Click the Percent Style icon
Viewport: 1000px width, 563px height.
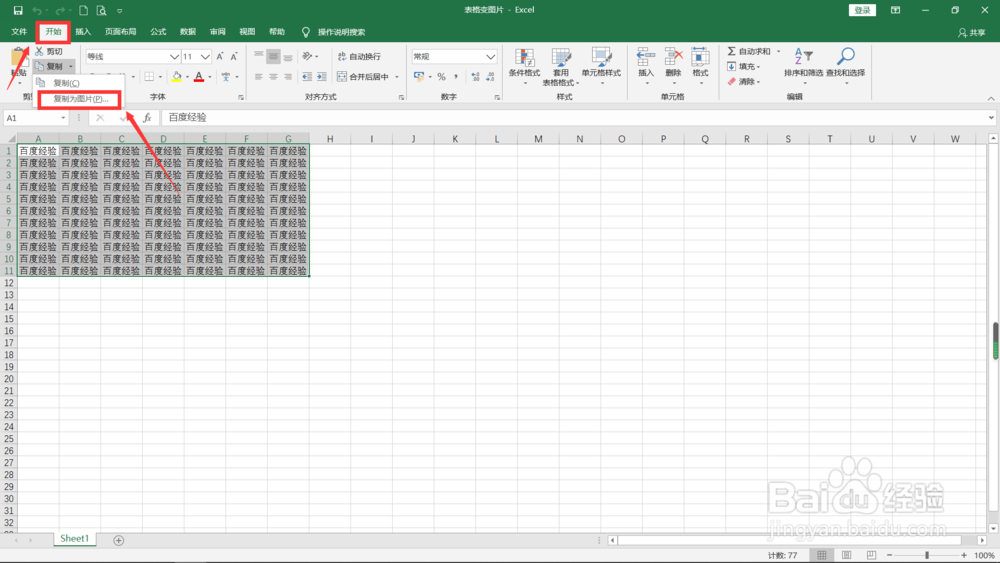(x=441, y=77)
